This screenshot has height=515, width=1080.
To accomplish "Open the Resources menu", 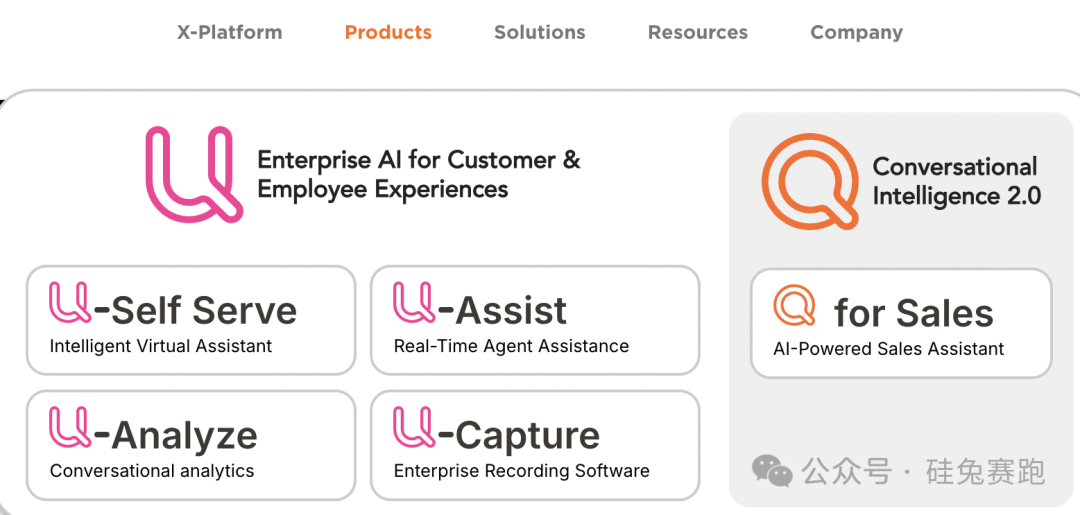I will [698, 32].
